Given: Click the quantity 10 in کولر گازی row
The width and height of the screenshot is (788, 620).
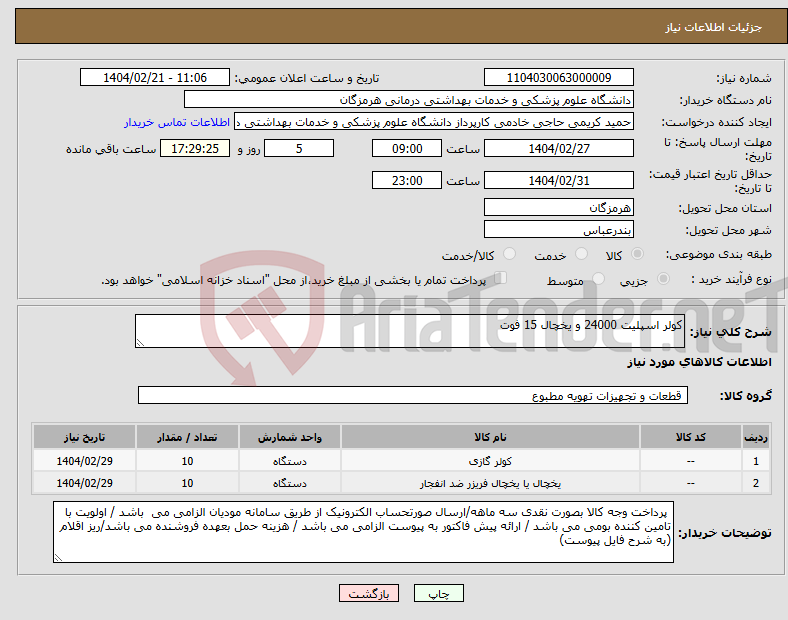Looking at the screenshot, I should pyautogui.click(x=187, y=461).
